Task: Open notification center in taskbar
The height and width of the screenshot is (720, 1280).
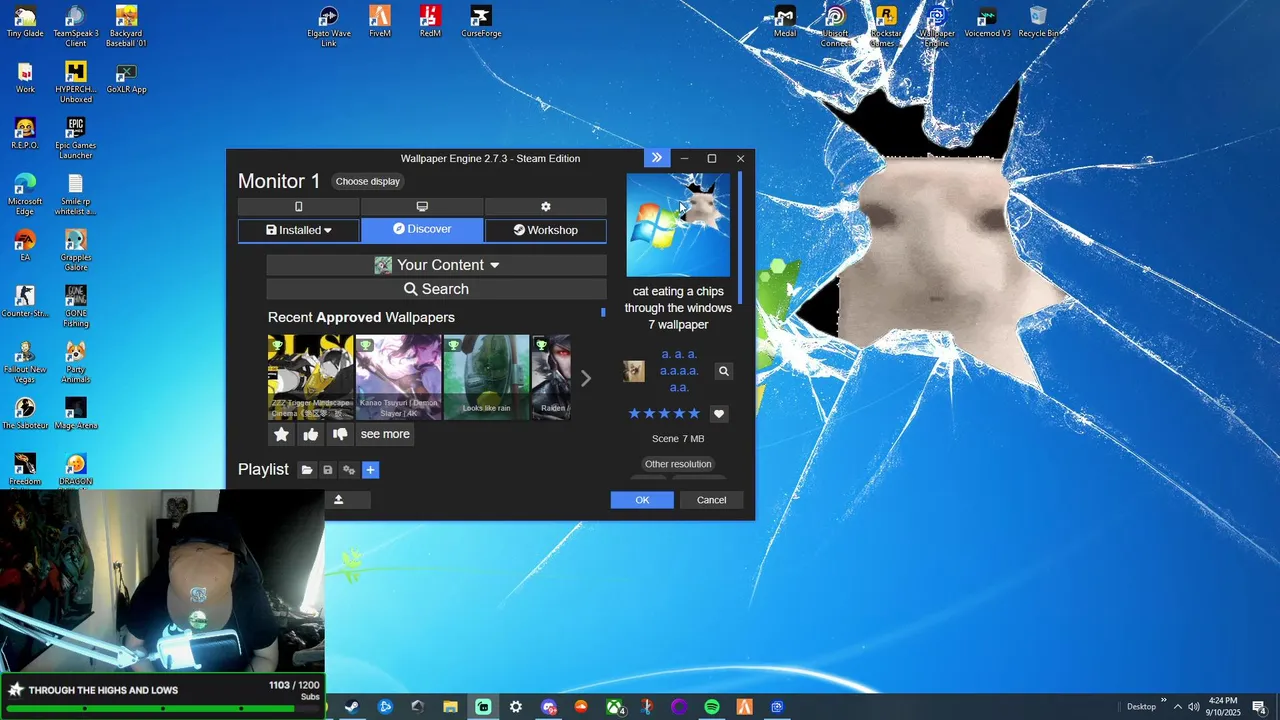Action: pyautogui.click(x=1259, y=707)
